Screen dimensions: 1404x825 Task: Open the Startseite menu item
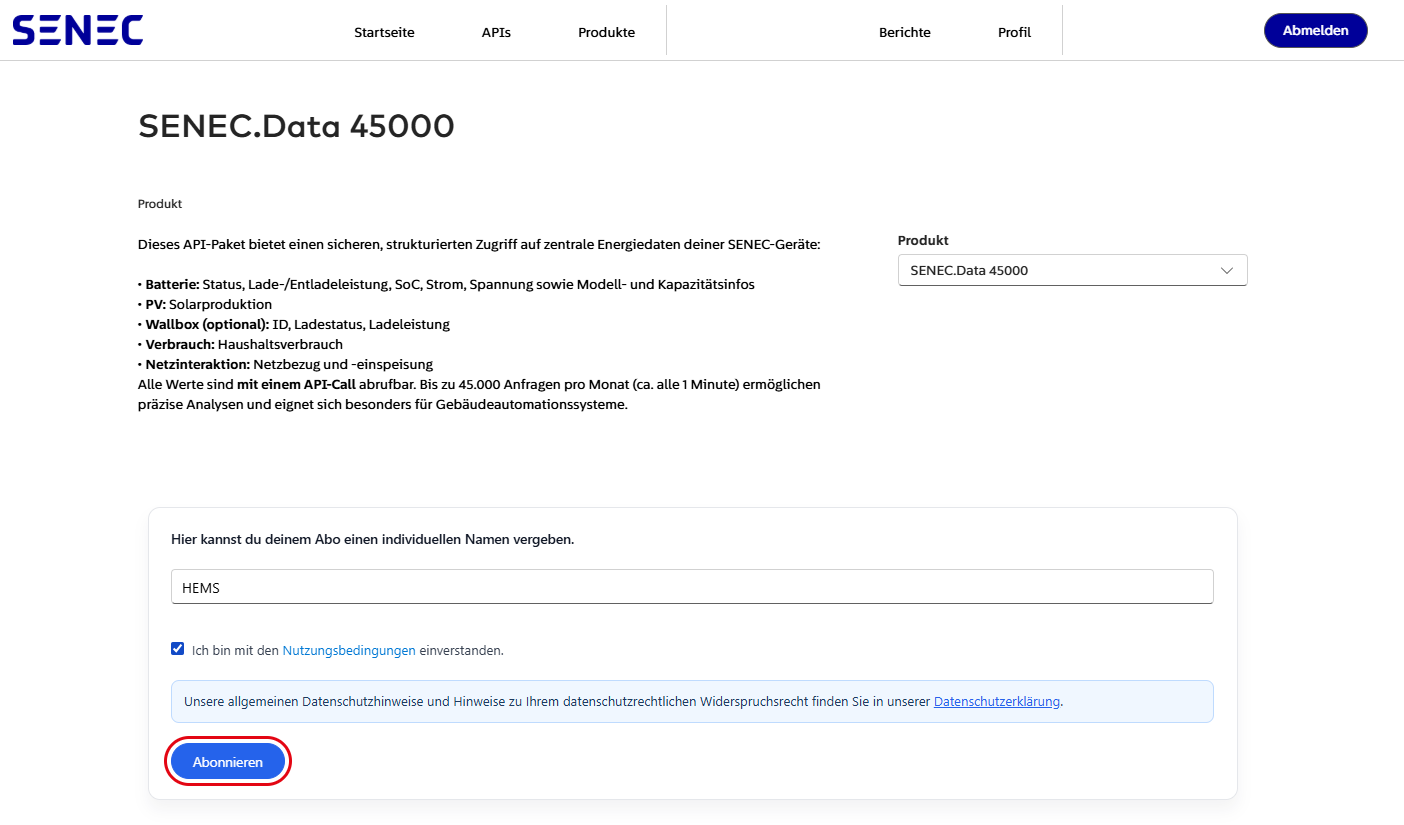tap(384, 32)
